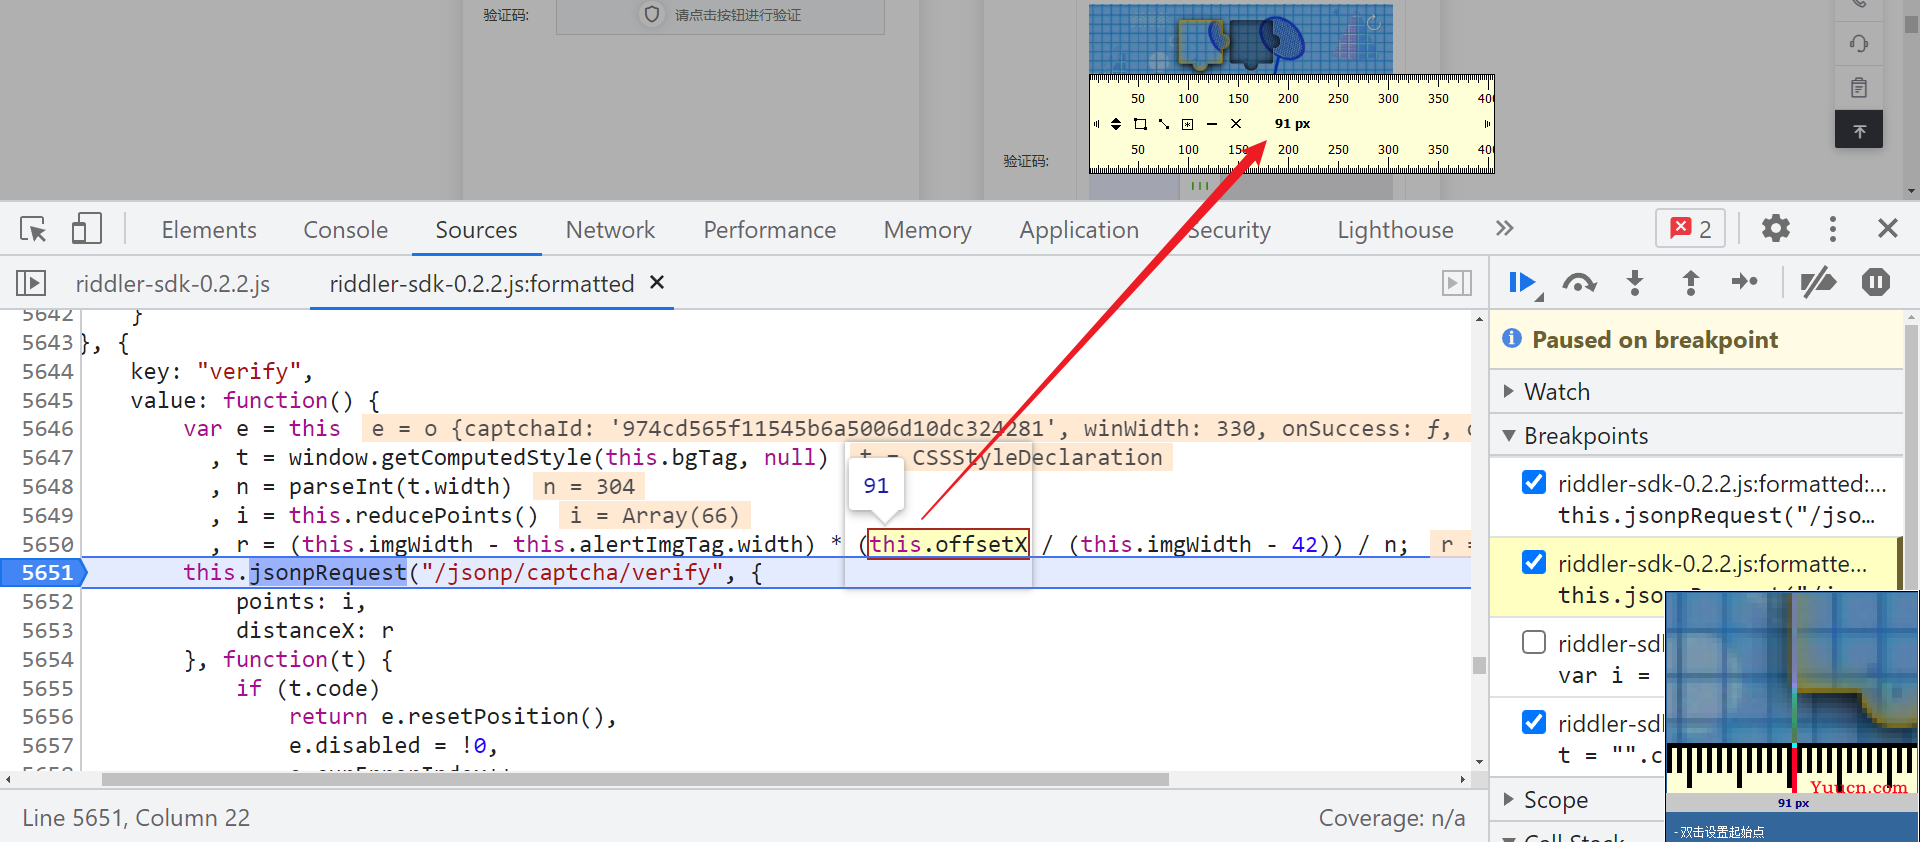Click the ruler's diagonal measure icon
This screenshot has width=1920, height=842.
(x=1164, y=124)
